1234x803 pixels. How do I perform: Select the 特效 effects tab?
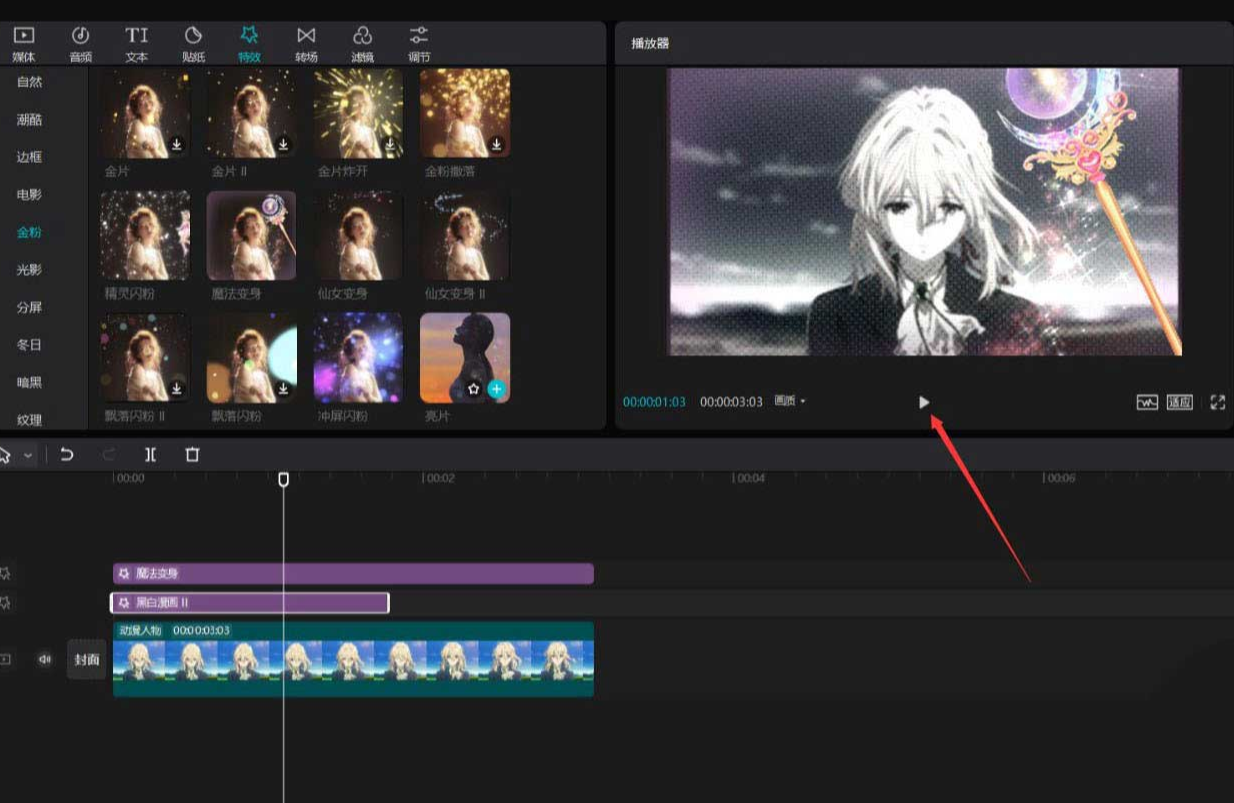click(x=249, y=44)
